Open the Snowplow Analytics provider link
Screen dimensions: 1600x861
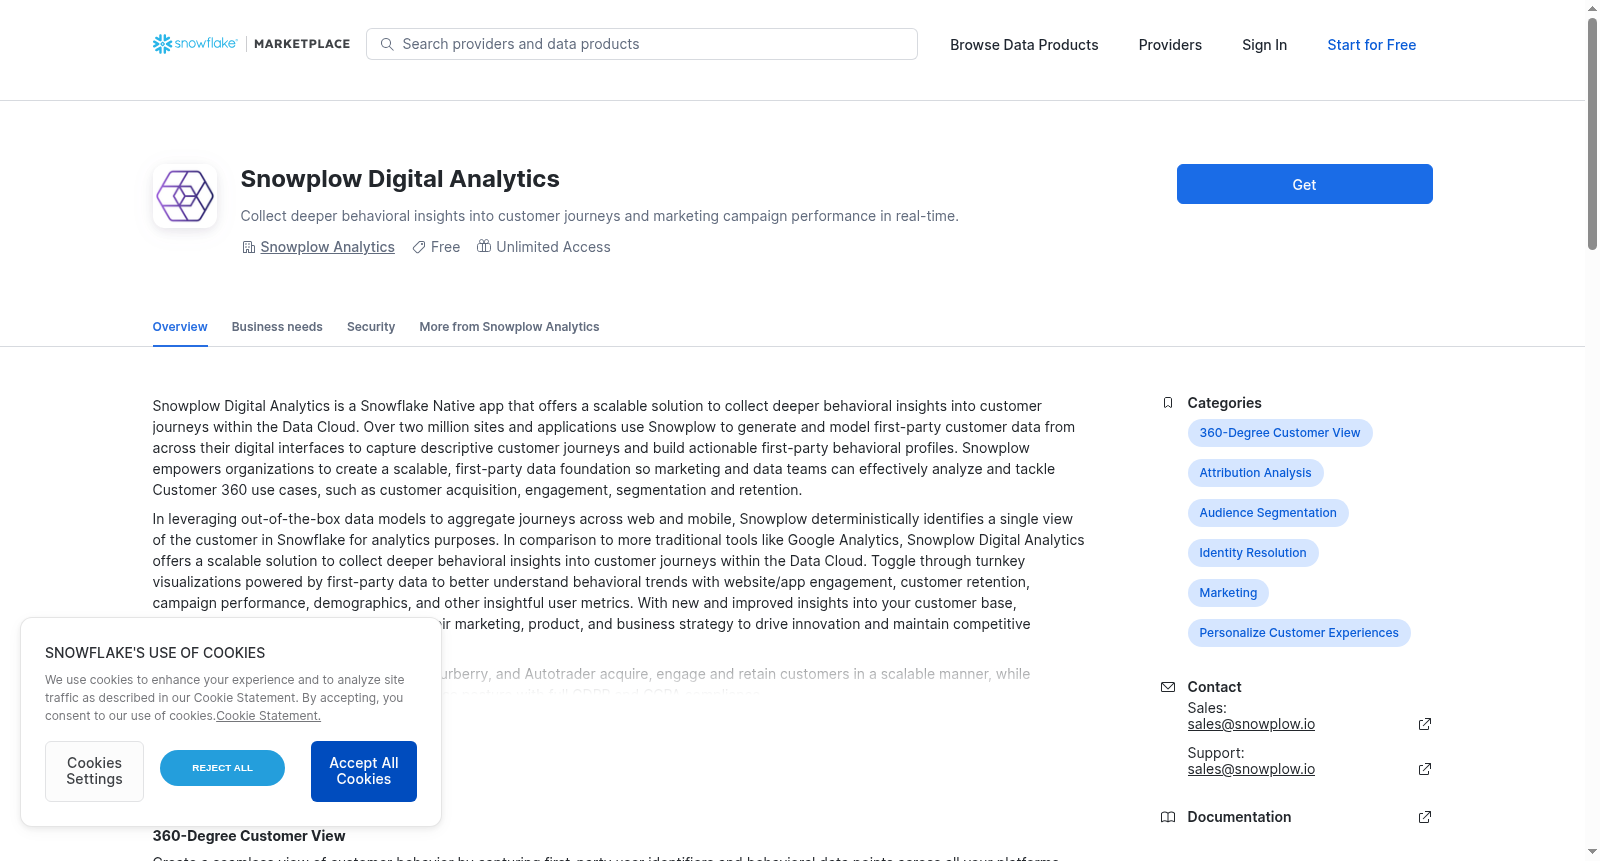327,247
